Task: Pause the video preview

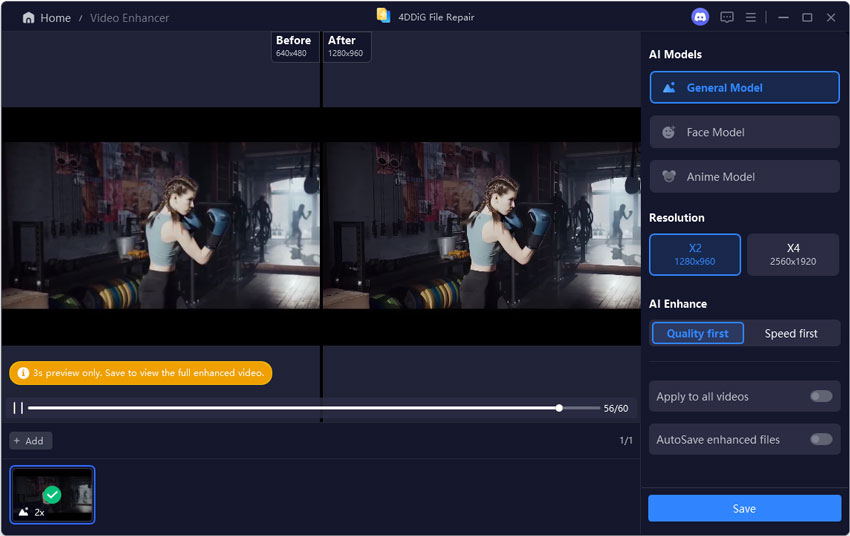Action: [x=18, y=408]
